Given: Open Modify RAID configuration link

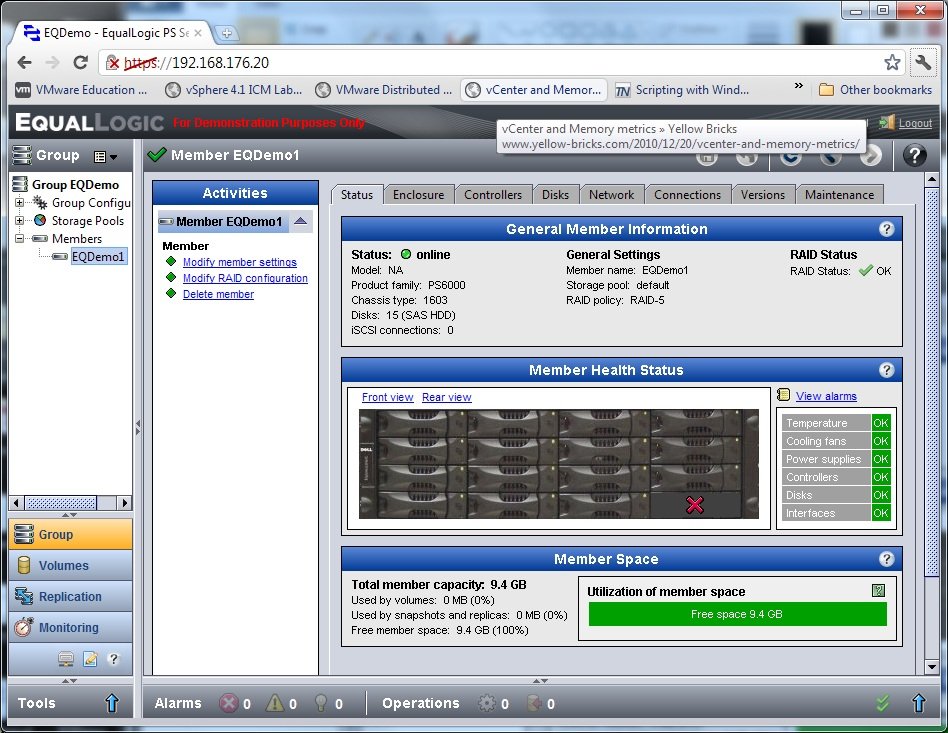Looking at the screenshot, I should [x=245, y=278].
